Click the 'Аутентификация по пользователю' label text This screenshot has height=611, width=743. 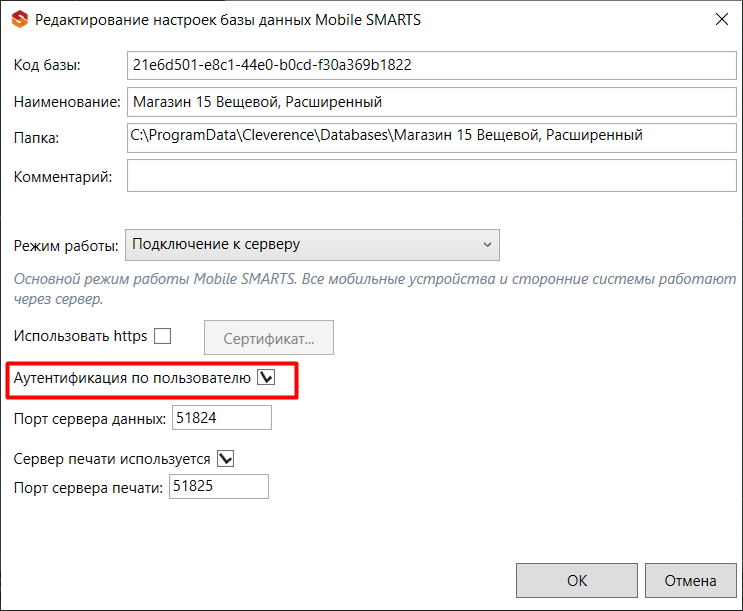[x=132, y=378]
